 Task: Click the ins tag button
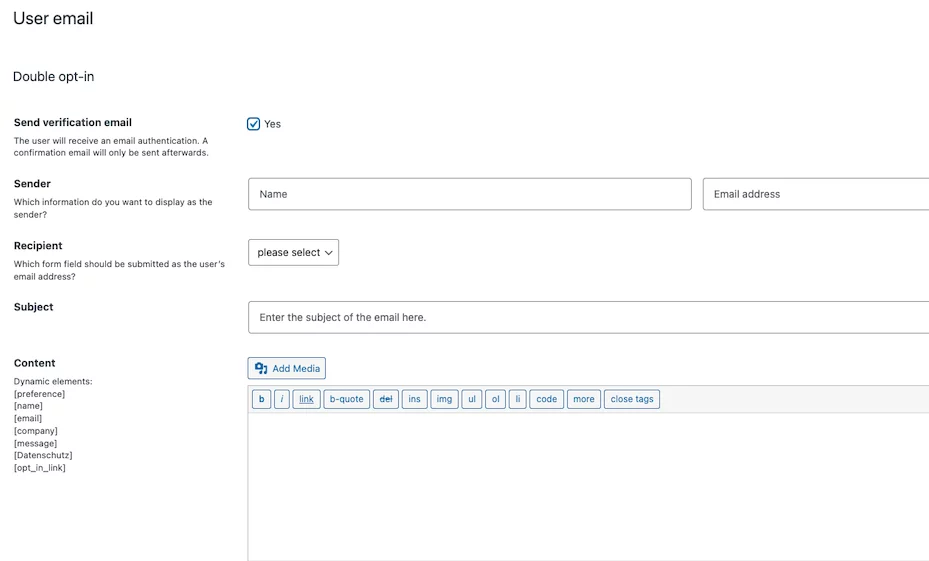[x=414, y=399]
